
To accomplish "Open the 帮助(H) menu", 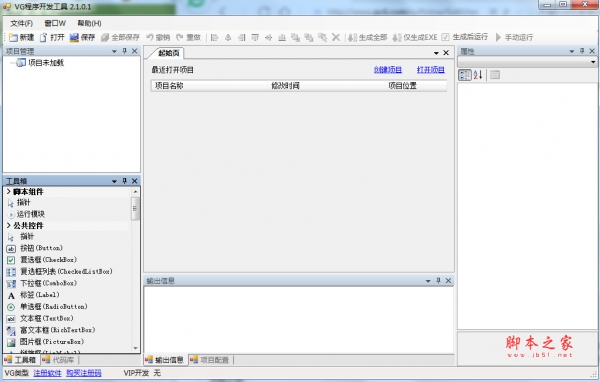I will (89, 23).
